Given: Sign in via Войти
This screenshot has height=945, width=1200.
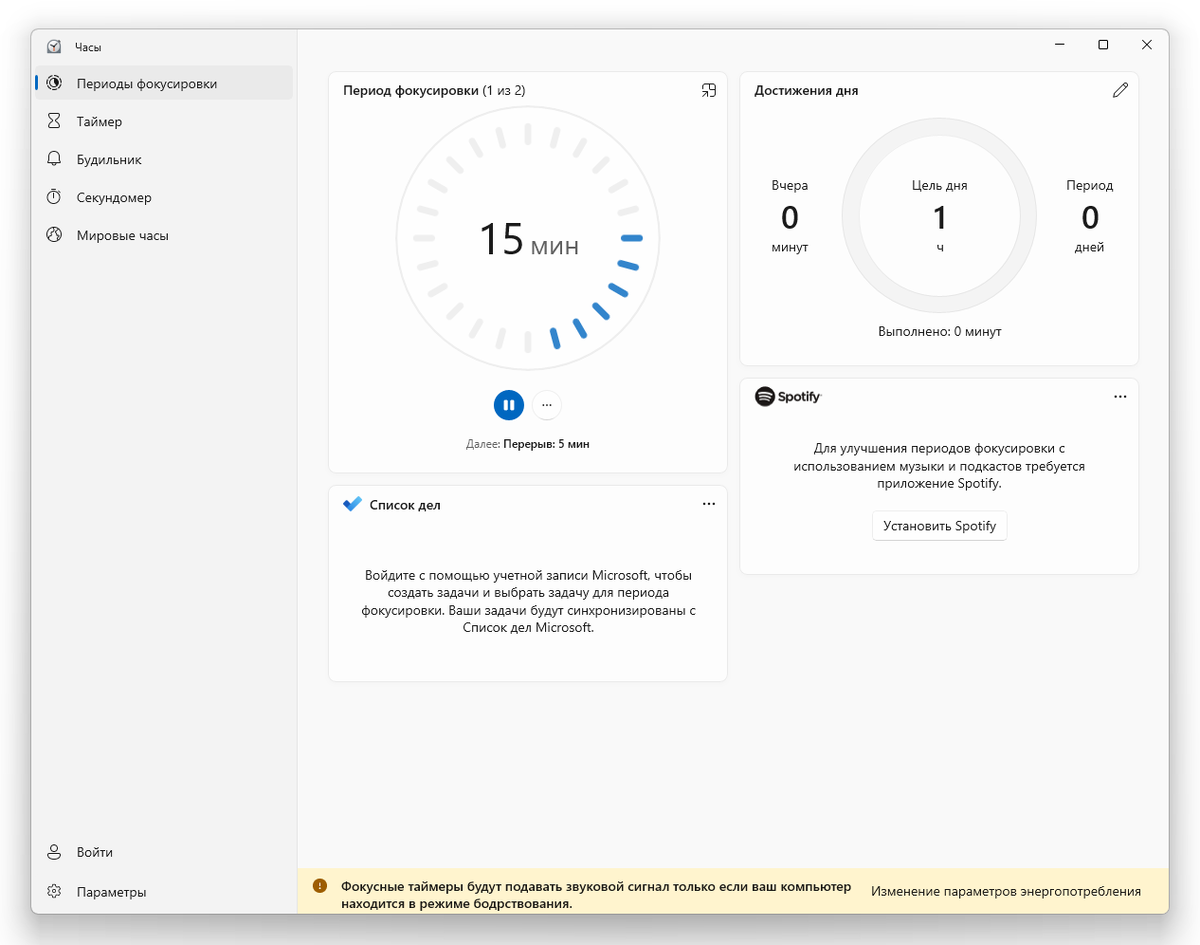Looking at the screenshot, I should click(x=164, y=852).
